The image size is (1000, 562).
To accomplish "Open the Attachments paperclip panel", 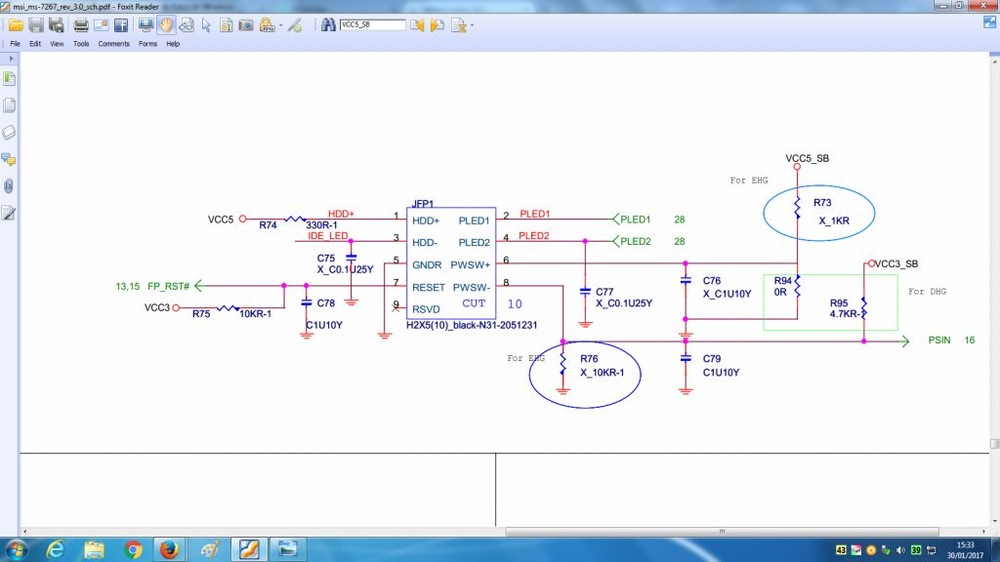I will (x=9, y=186).
